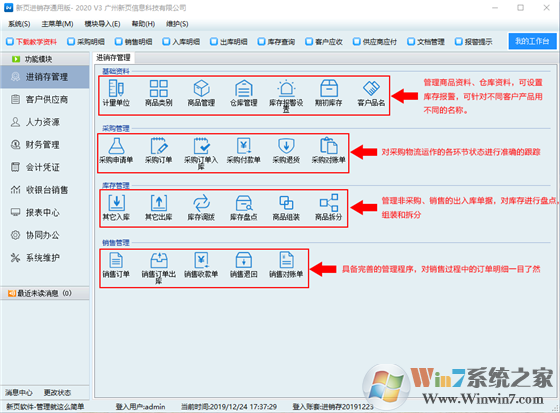Select 协同办公 in sidebar
The height and width of the screenshot is (413, 560).
coord(45,235)
